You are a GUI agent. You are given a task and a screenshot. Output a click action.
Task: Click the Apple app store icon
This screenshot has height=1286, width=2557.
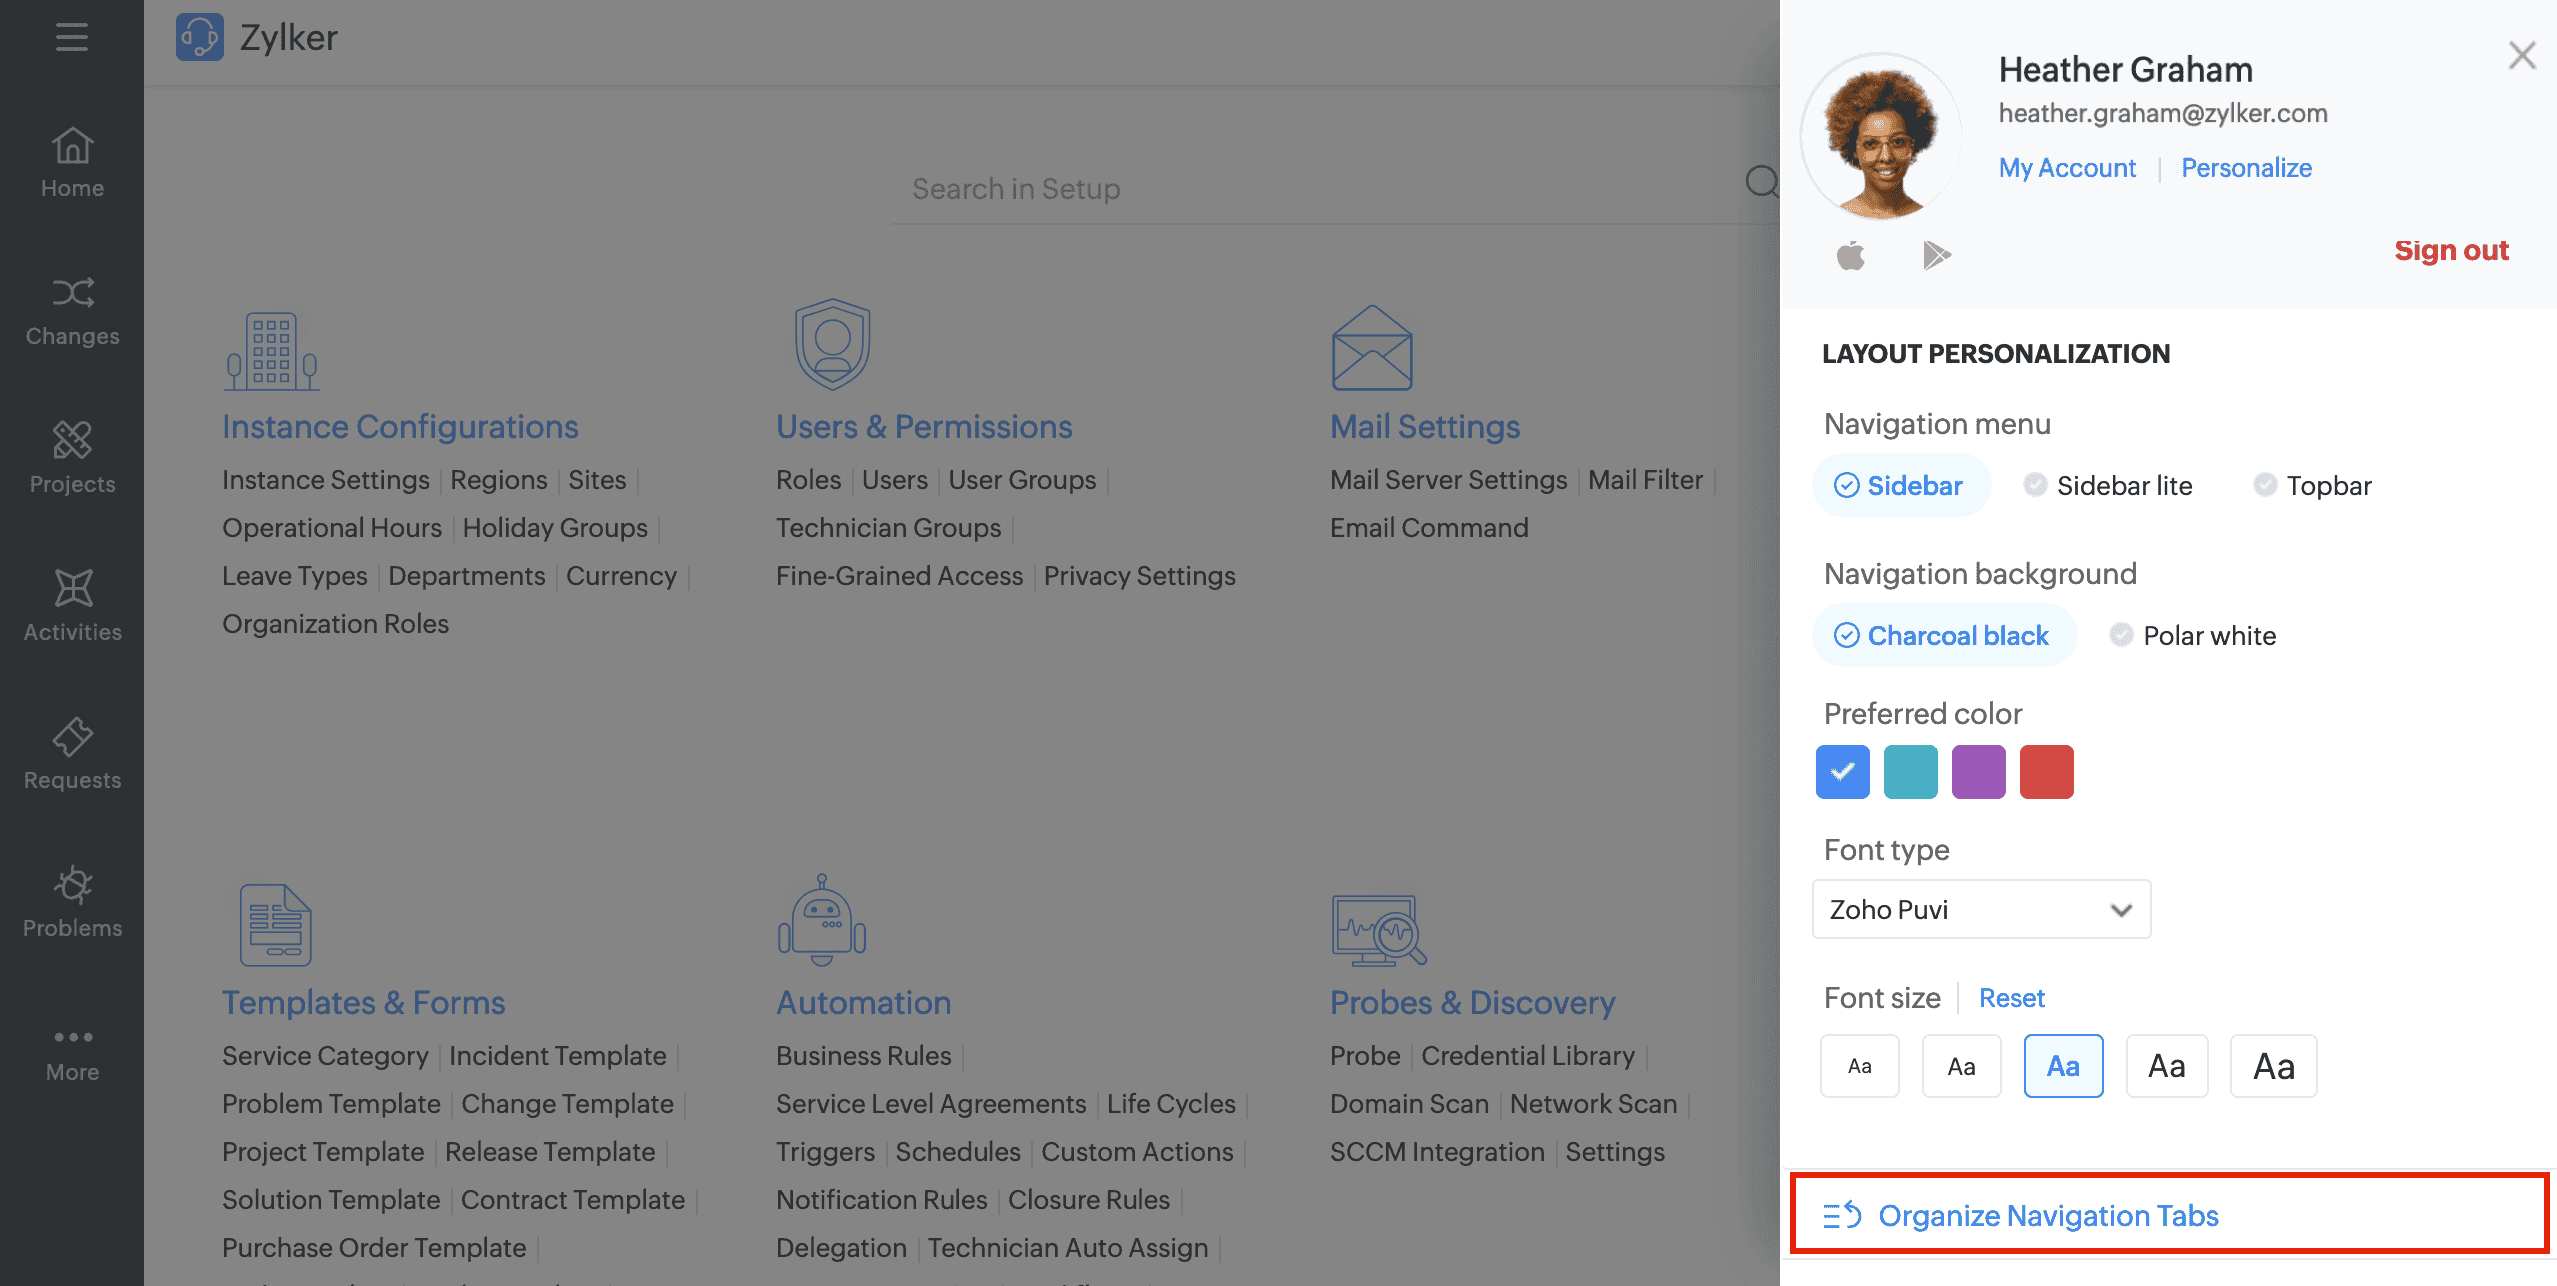[1851, 255]
